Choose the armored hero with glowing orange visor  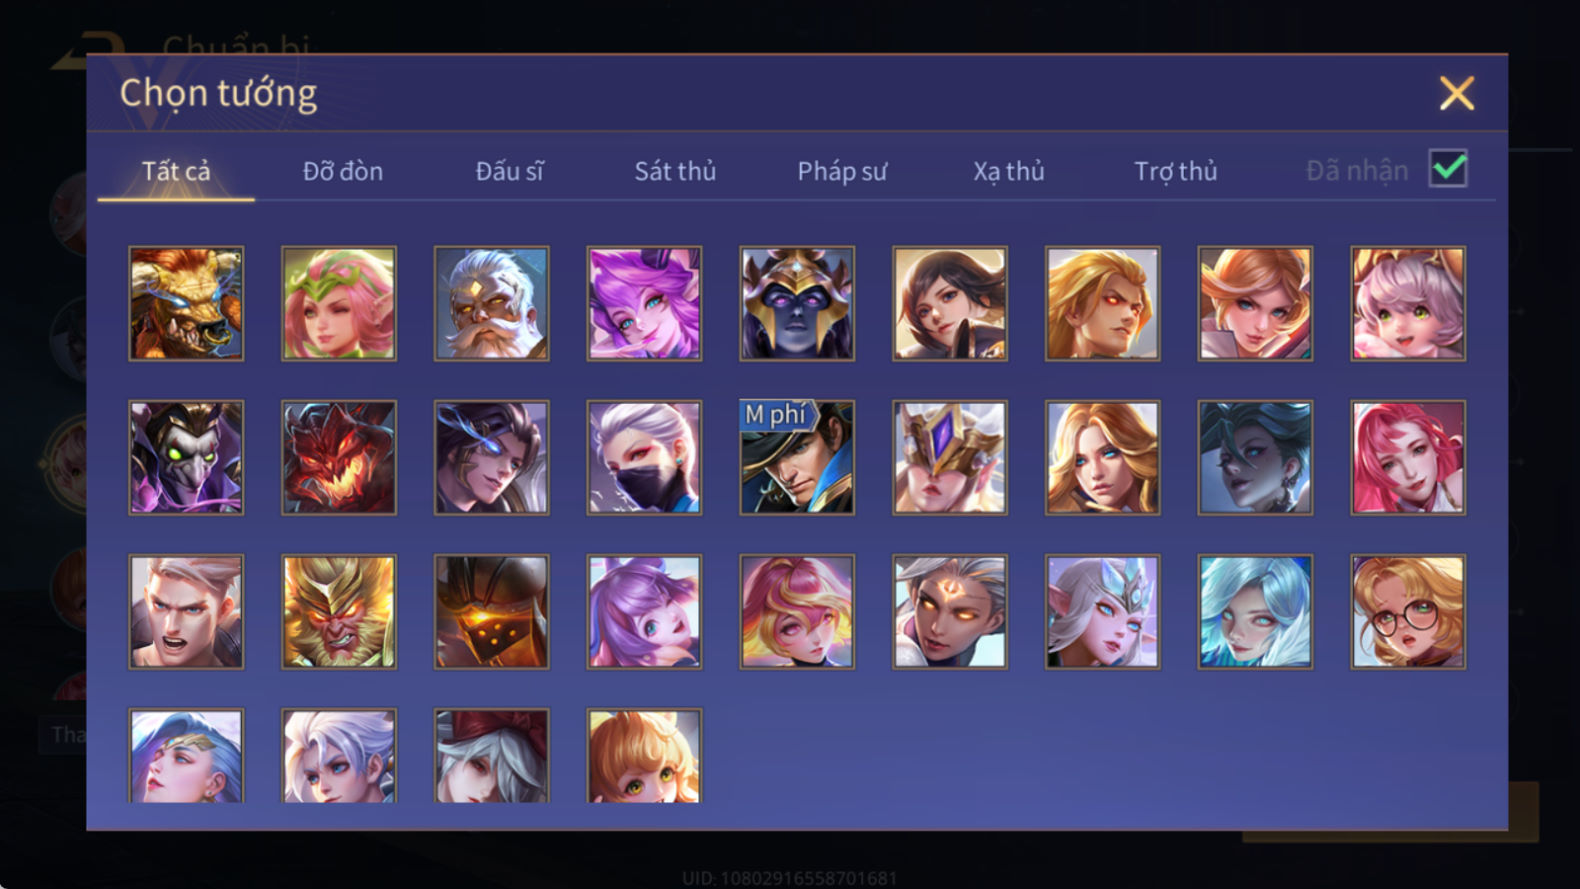tap(491, 611)
